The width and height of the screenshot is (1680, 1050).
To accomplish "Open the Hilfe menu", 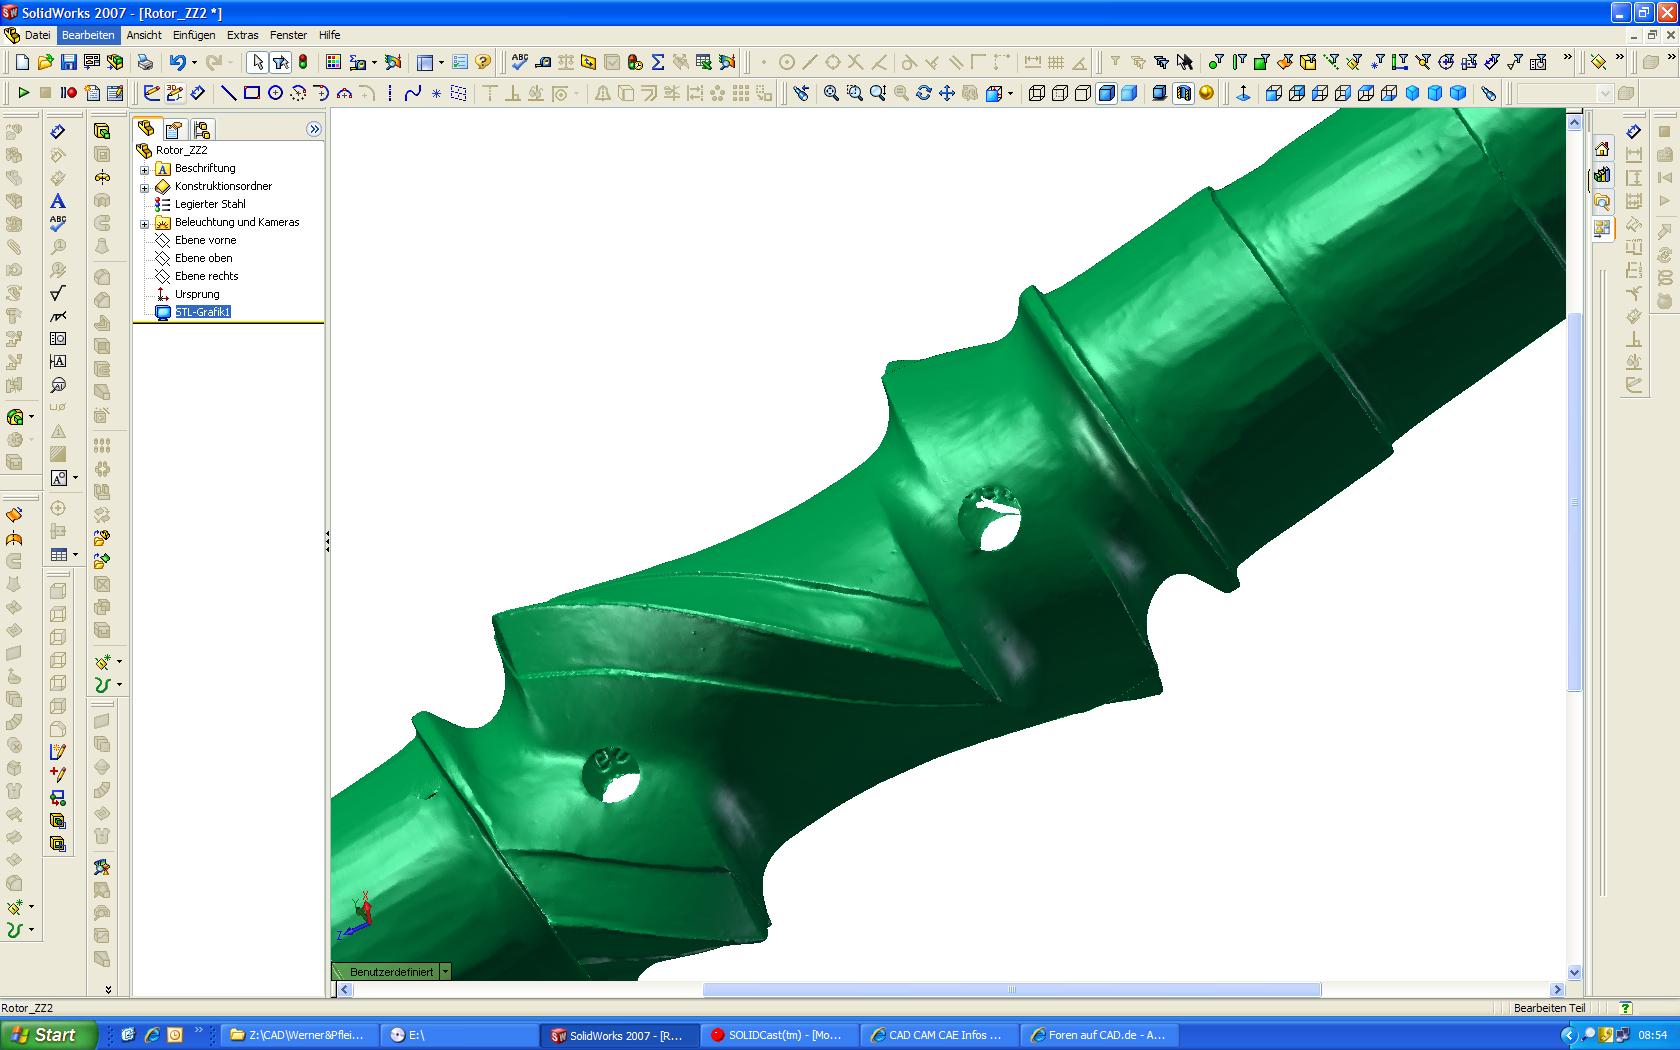I will pyautogui.click(x=329, y=35).
